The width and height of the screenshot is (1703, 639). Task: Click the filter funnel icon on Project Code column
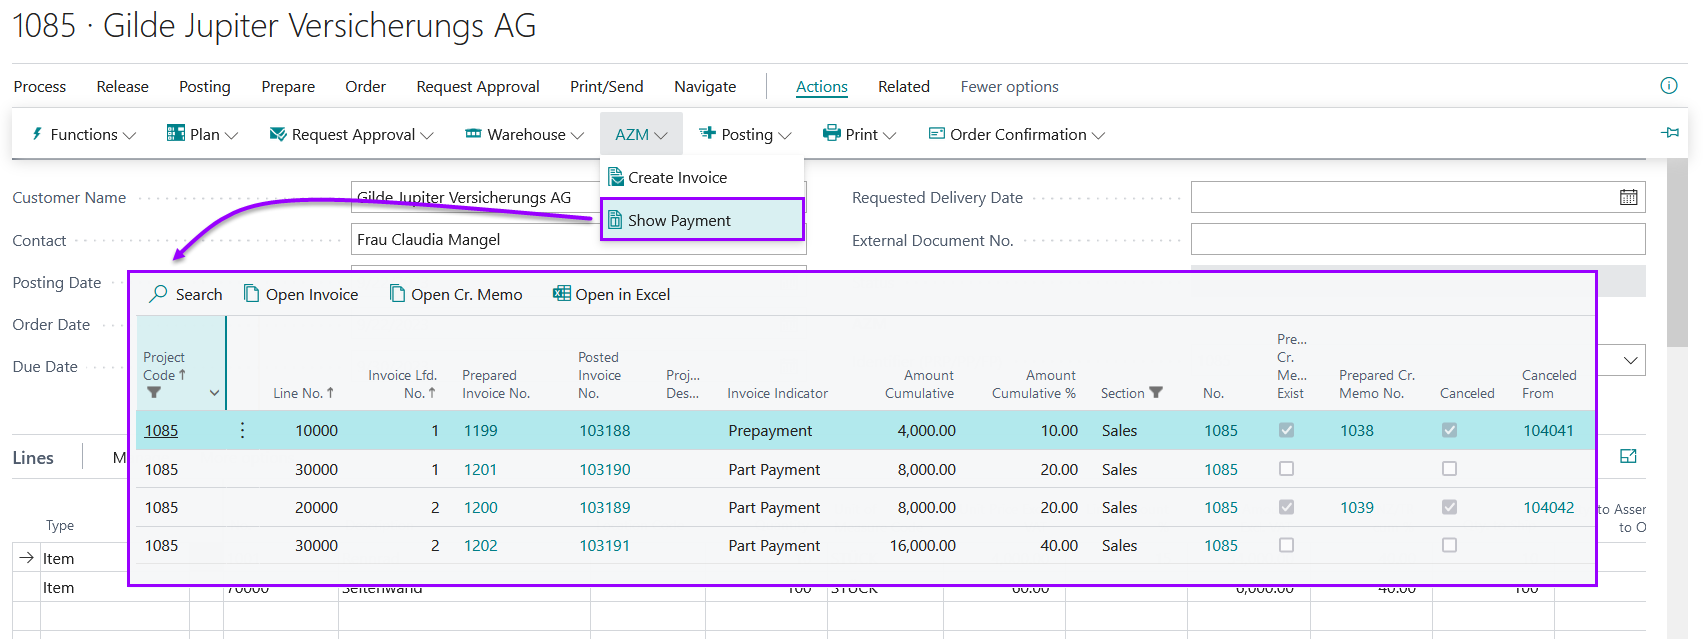pyautogui.click(x=154, y=393)
